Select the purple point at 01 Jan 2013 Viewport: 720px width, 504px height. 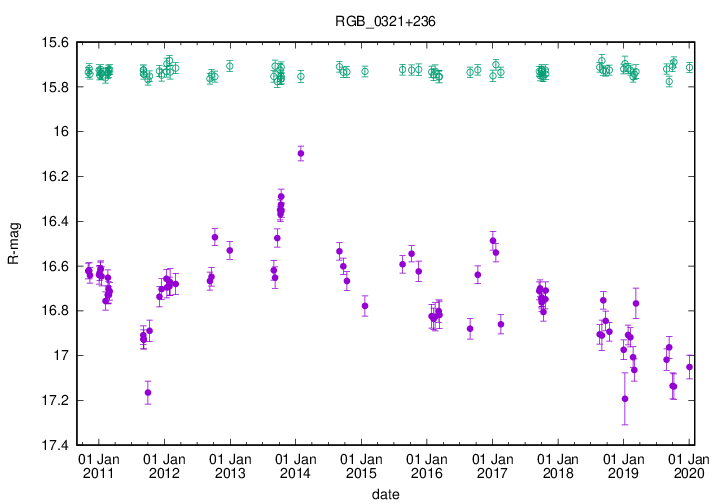click(x=230, y=250)
